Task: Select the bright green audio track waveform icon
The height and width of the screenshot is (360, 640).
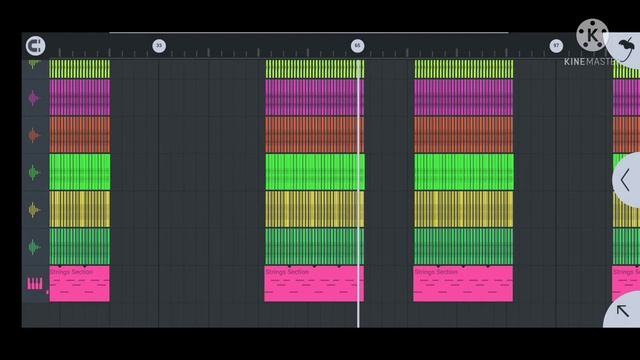Action: pyautogui.click(x=33, y=172)
